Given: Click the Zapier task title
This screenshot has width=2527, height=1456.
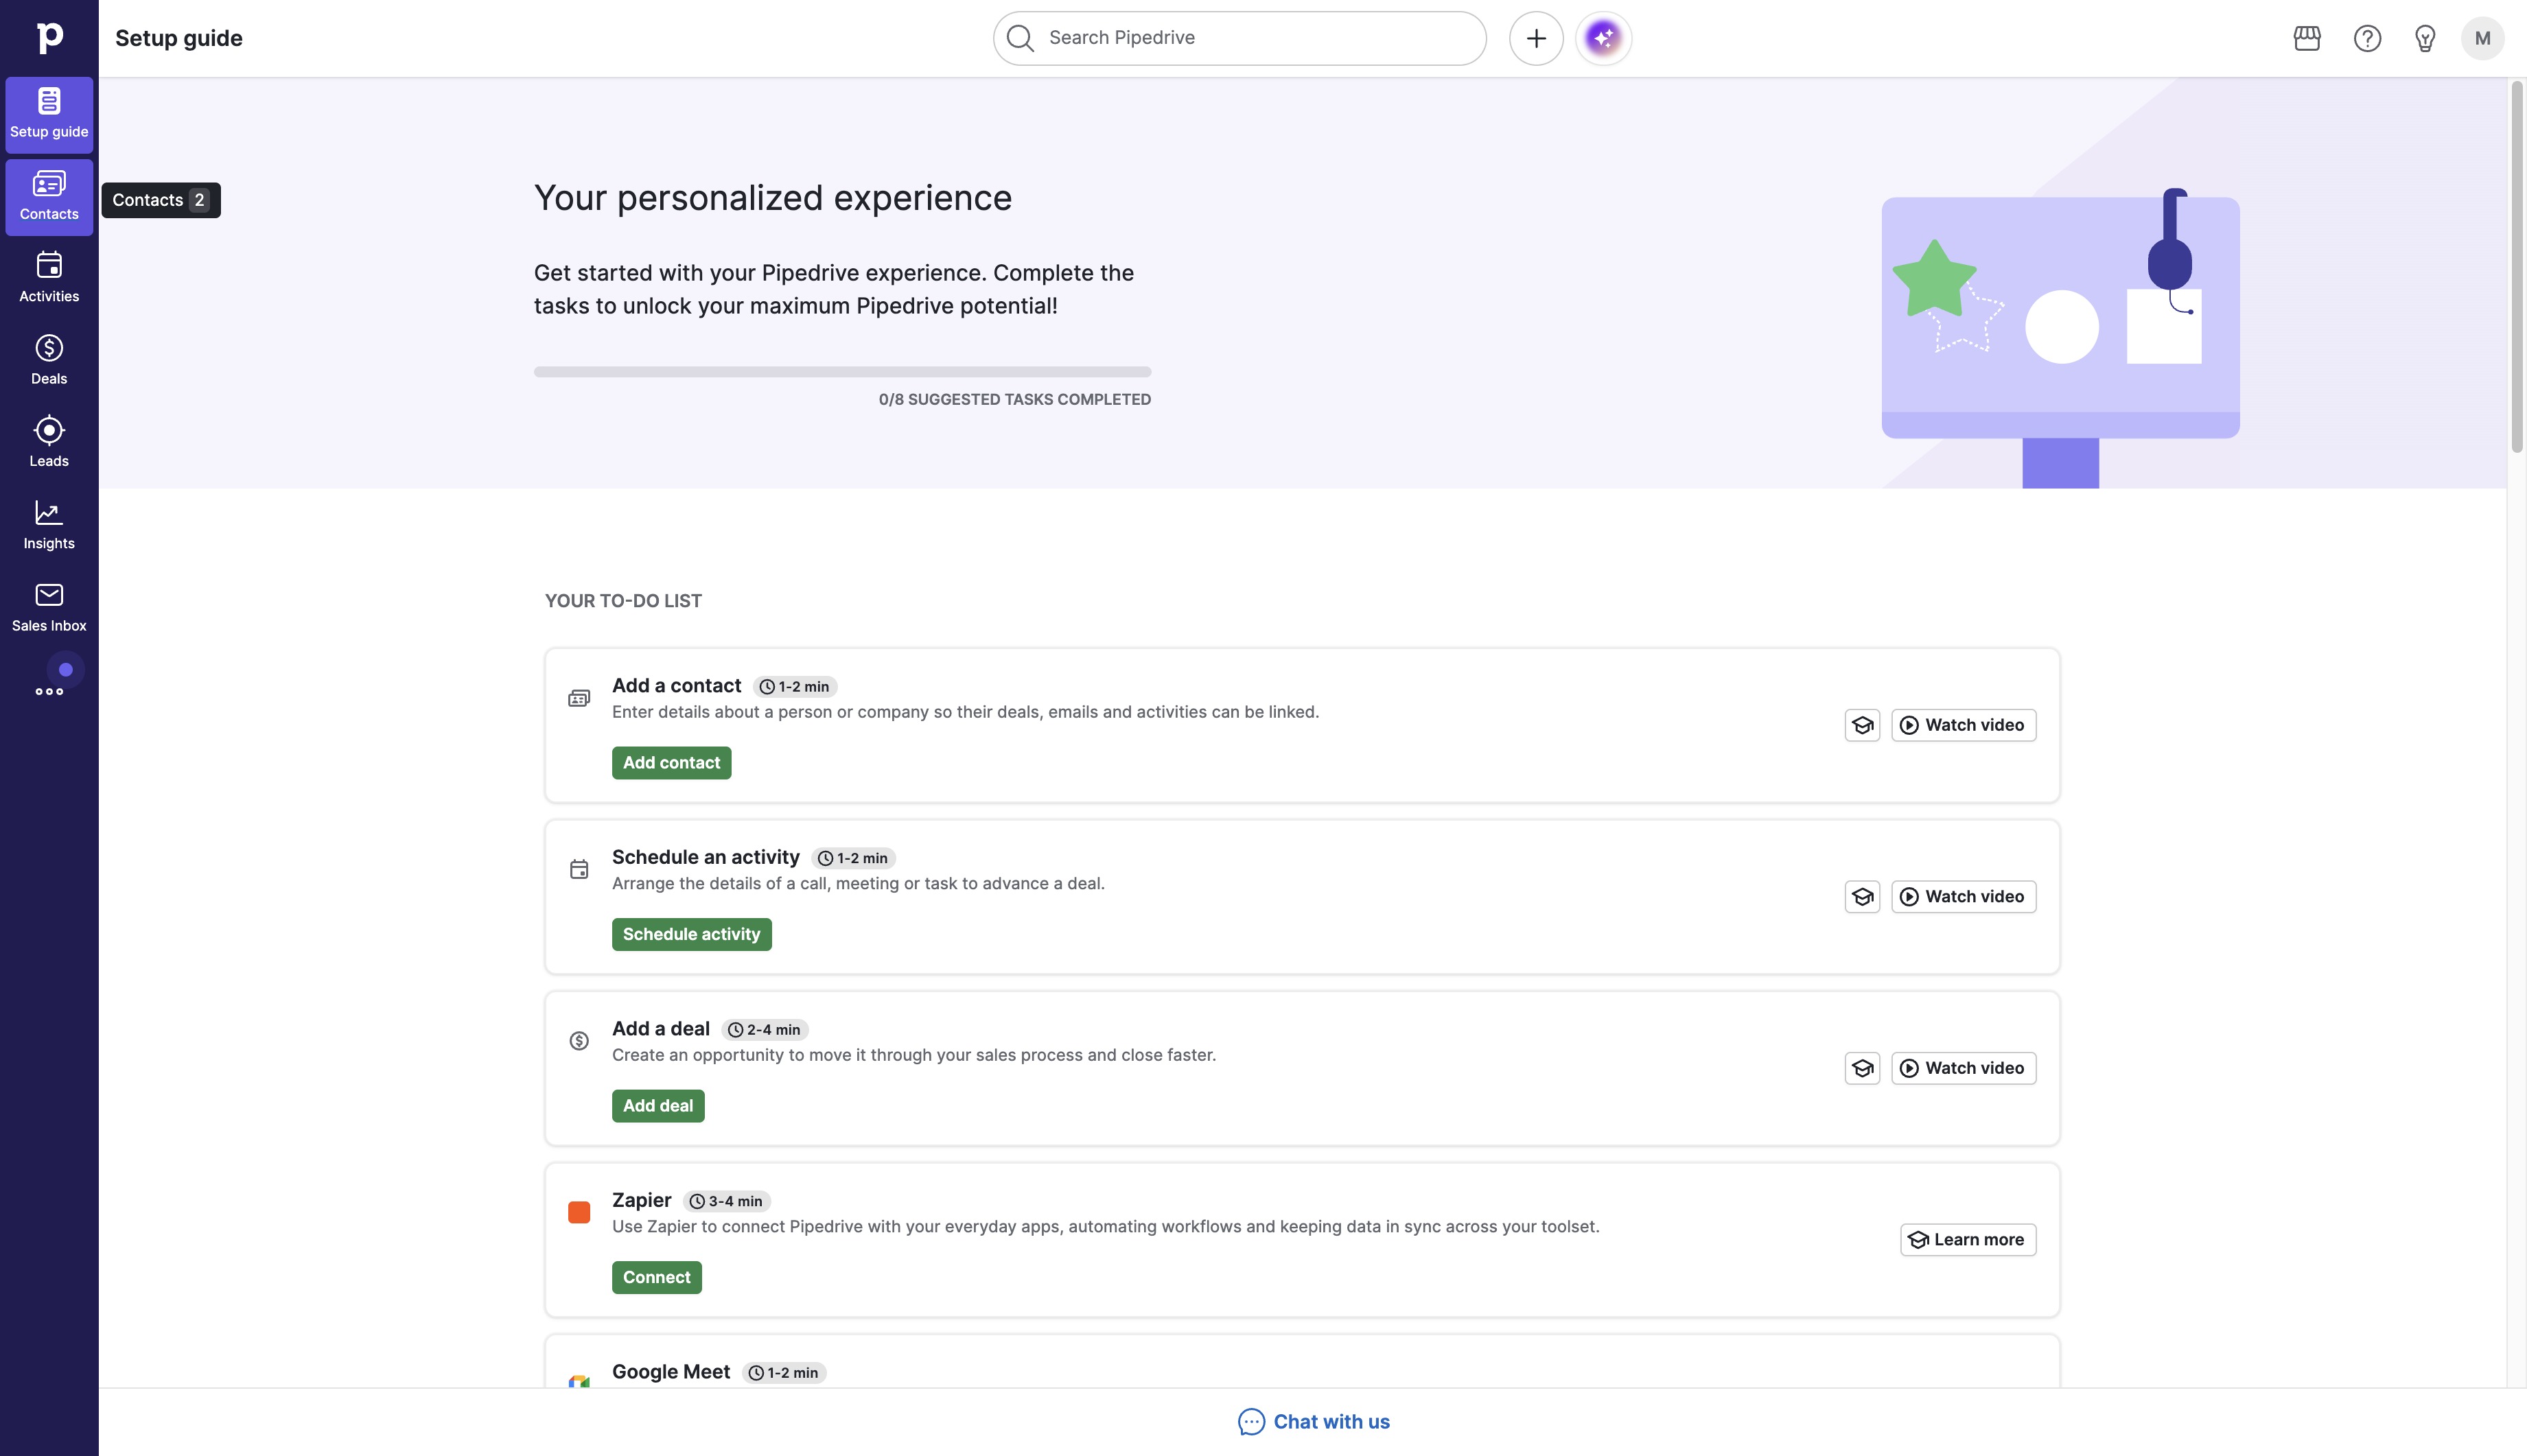Looking at the screenshot, I should click(x=641, y=1200).
